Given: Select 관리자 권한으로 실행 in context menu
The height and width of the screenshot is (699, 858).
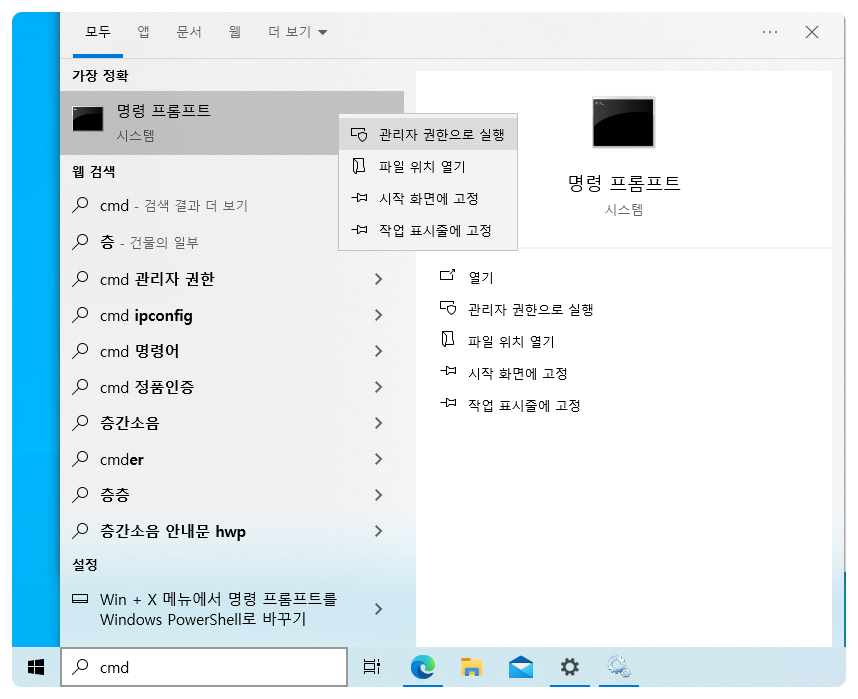Looking at the screenshot, I should (x=428, y=134).
